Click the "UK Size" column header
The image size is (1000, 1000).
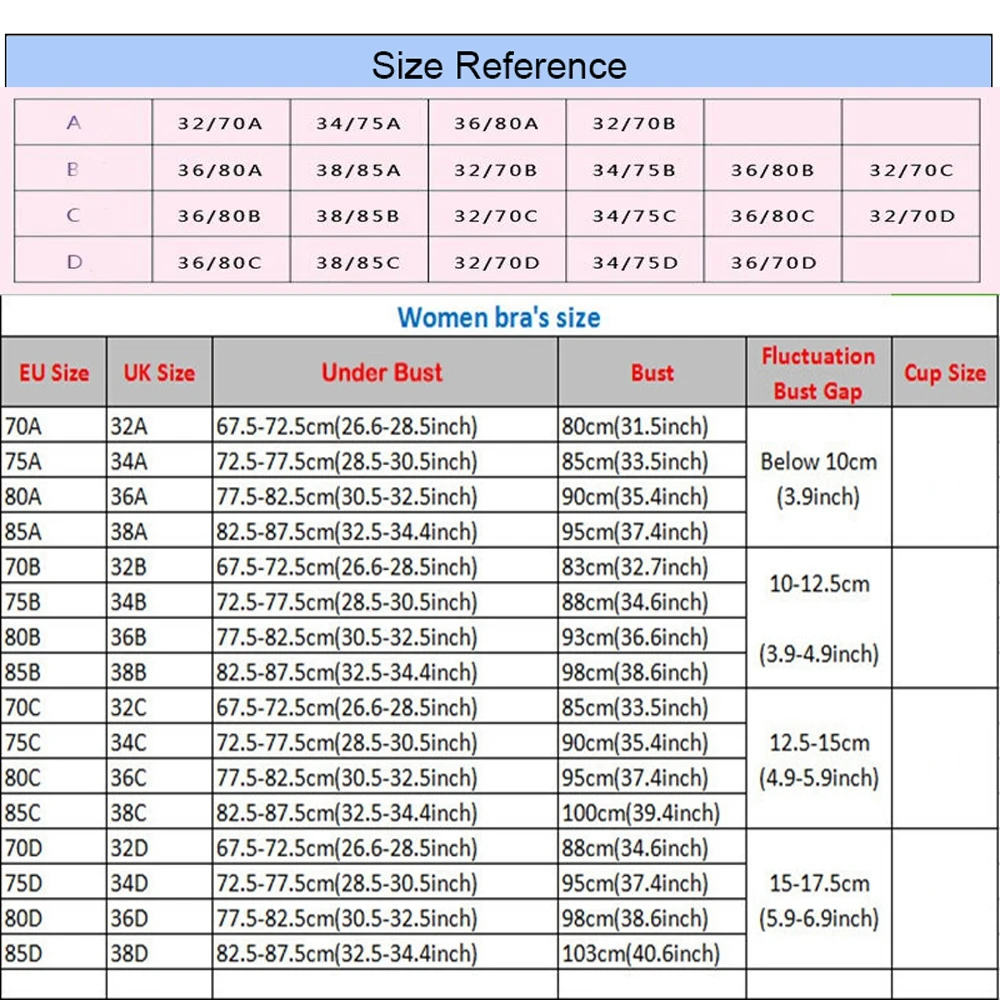coord(159,372)
